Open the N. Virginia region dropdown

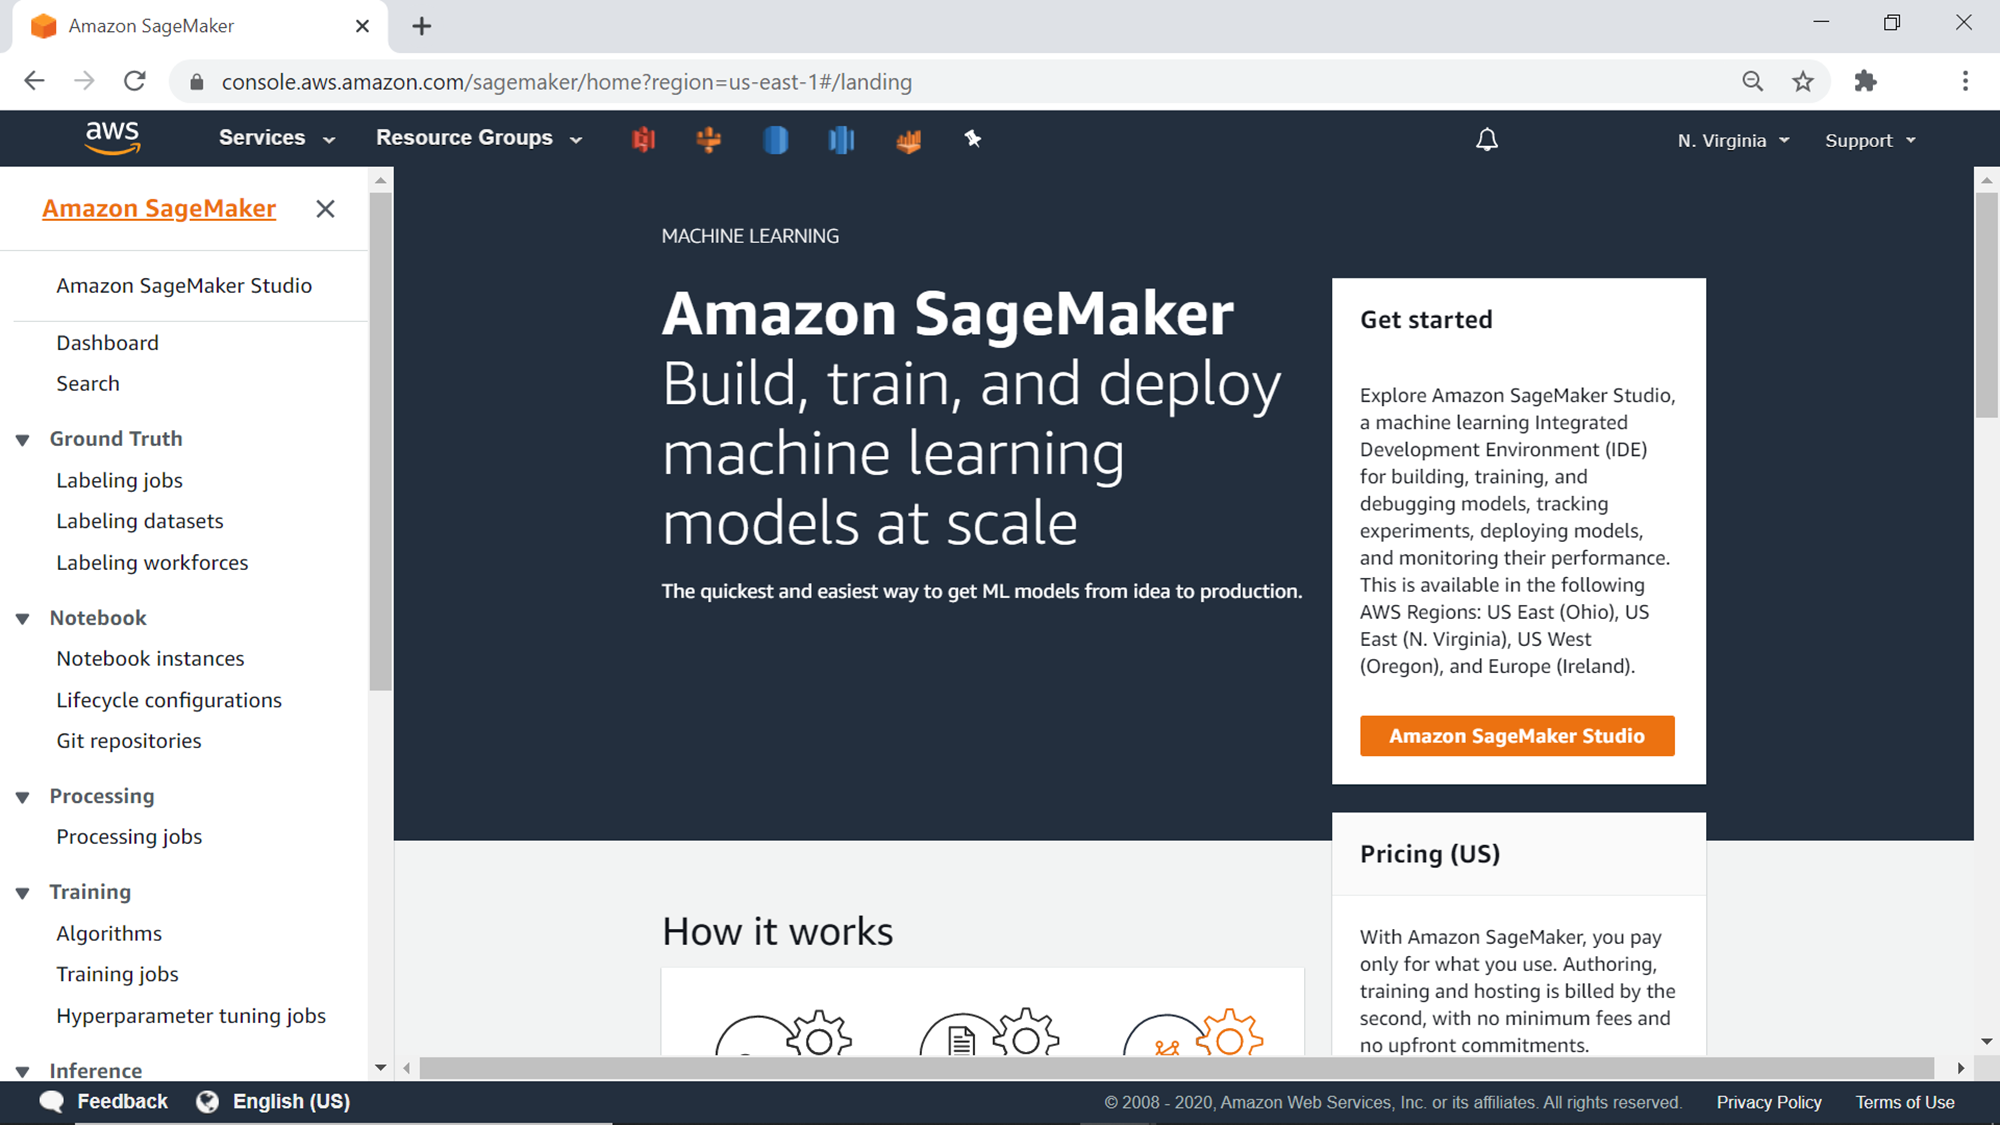[1733, 140]
